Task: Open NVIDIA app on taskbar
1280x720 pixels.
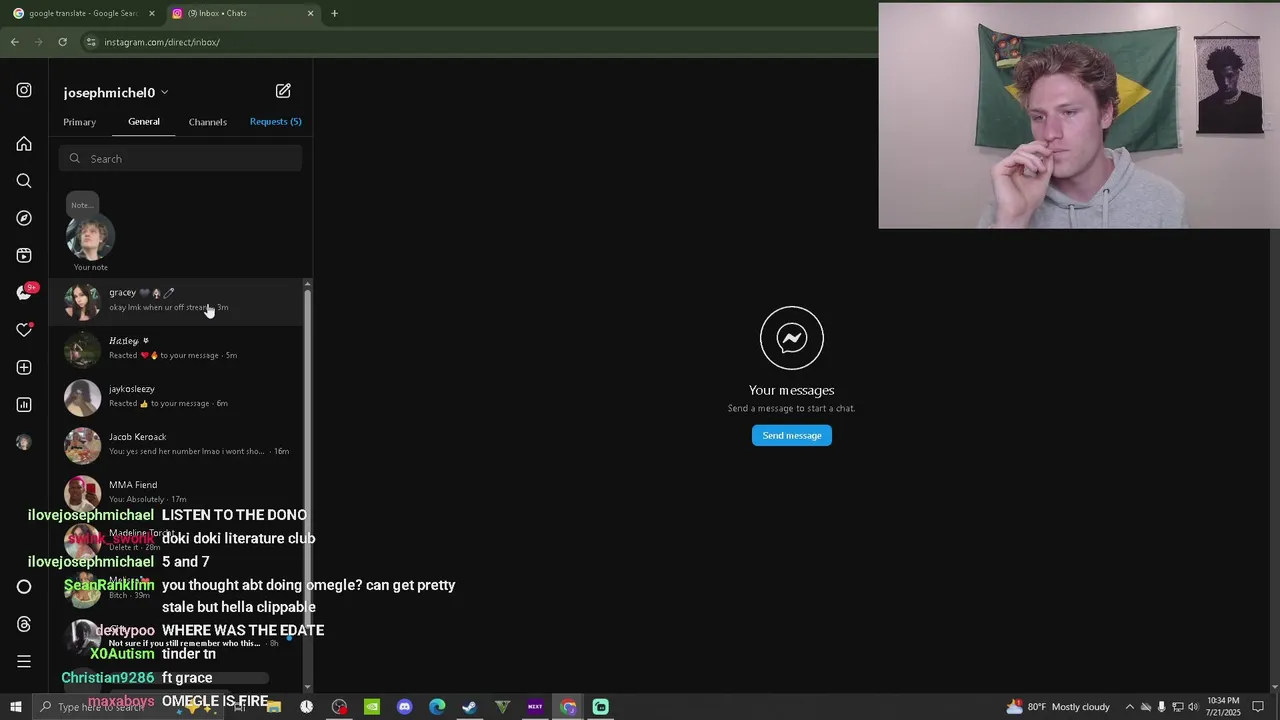Action: click(371, 707)
